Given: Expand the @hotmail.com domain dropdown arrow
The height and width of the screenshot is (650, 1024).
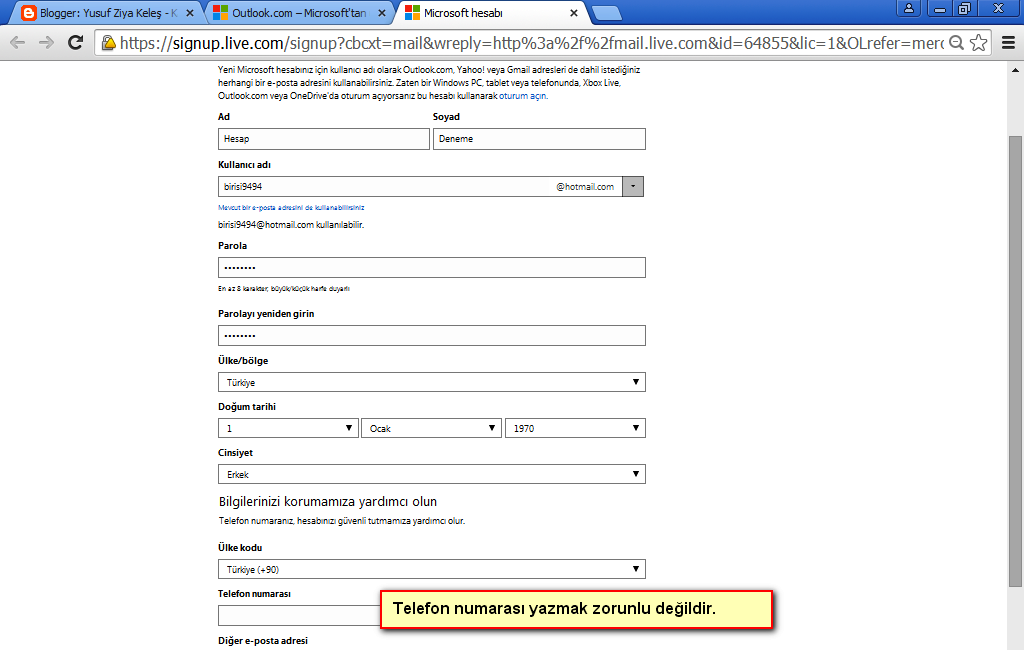Looking at the screenshot, I should click(x=633, y=187).
